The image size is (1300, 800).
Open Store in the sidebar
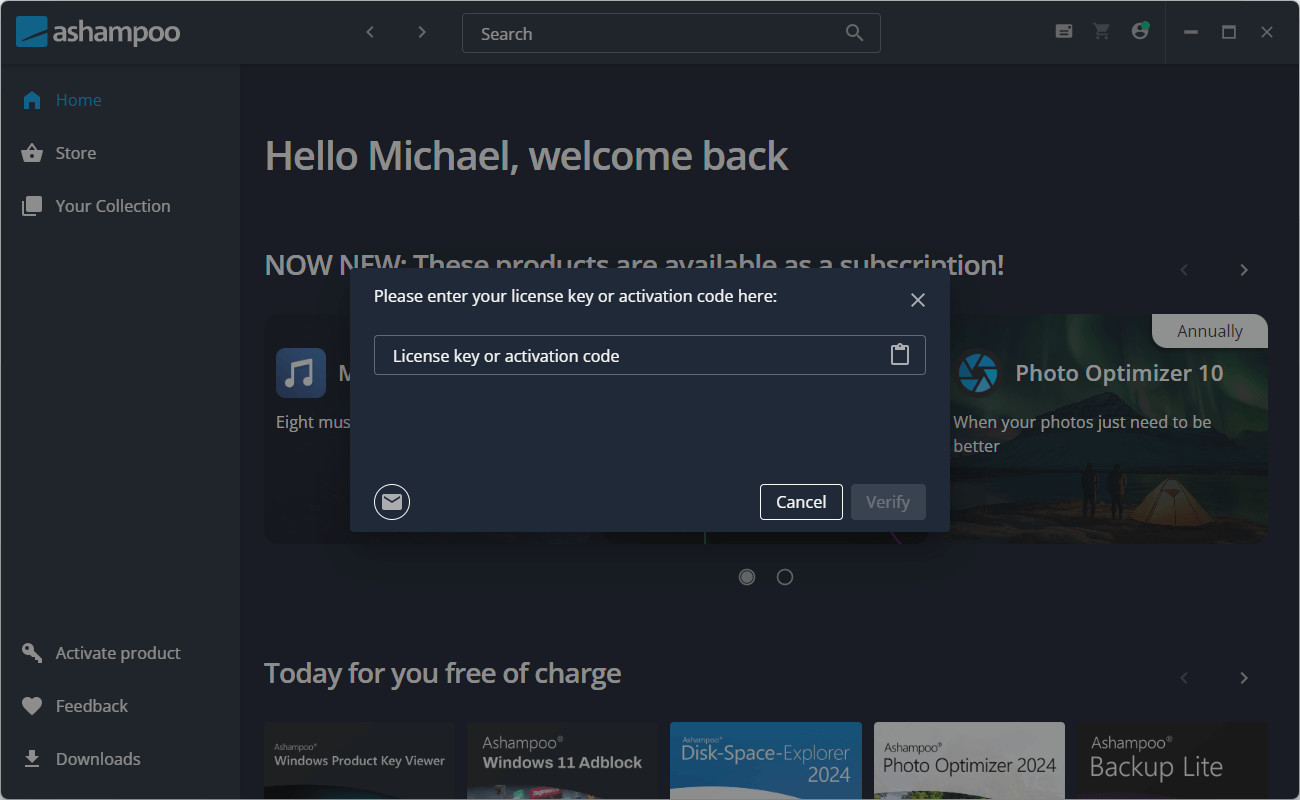(120, 153)
